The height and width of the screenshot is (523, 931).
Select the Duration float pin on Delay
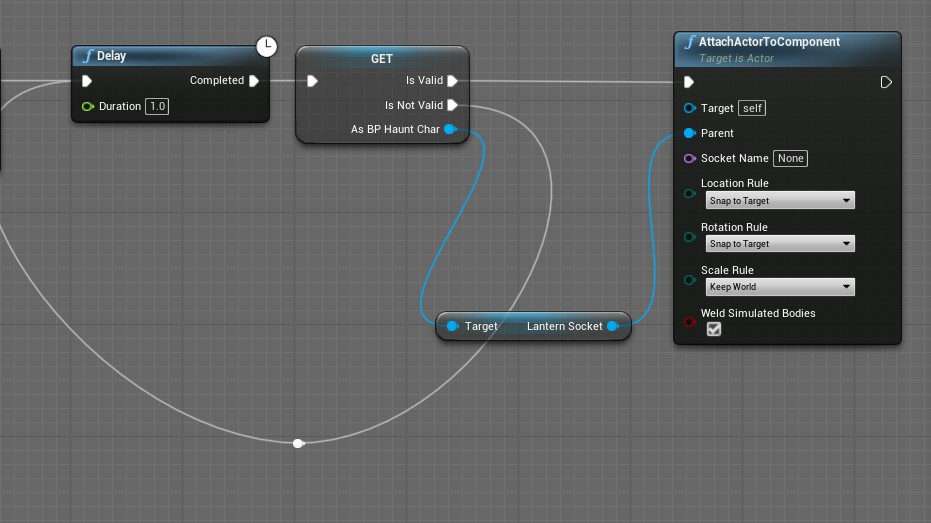coord(88,106)
